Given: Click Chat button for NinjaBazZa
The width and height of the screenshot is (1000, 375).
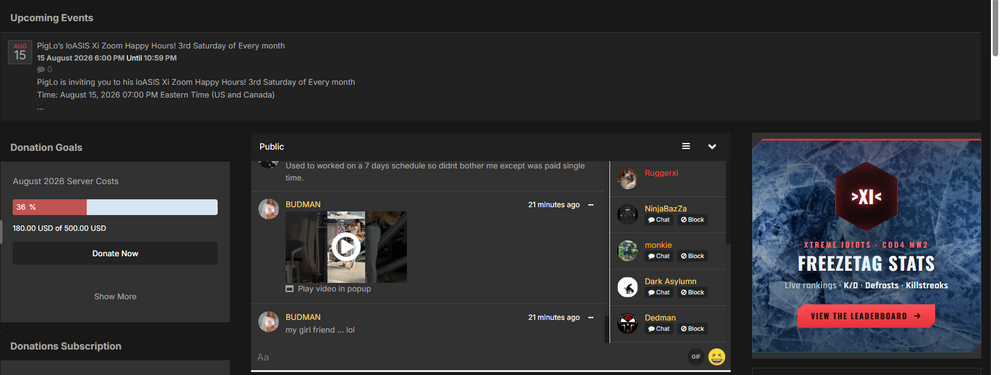Looking at the screenshot, I should pos(659,220).
